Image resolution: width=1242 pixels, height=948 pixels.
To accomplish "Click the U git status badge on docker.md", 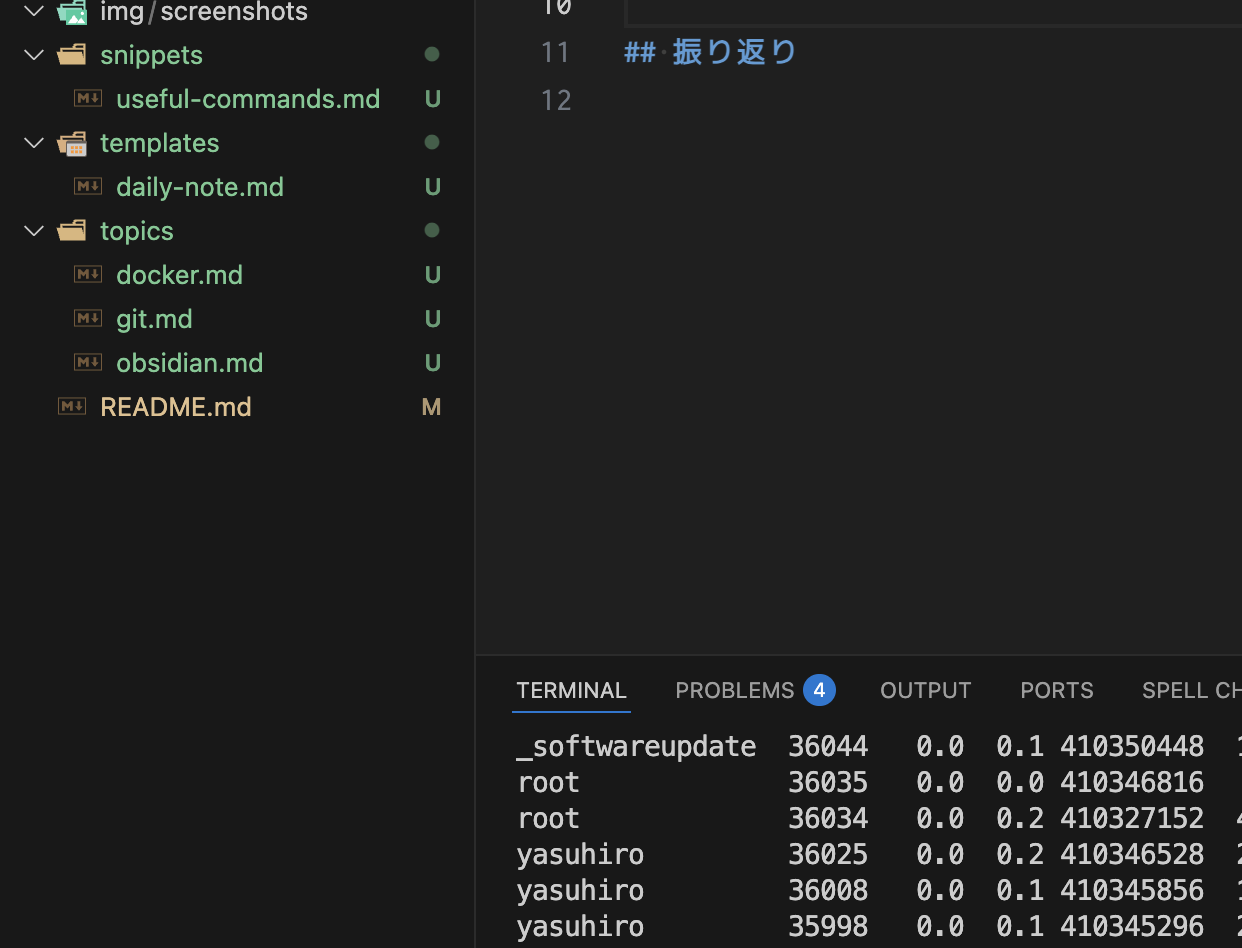I will pyautogui.click(x=432, y=274).
